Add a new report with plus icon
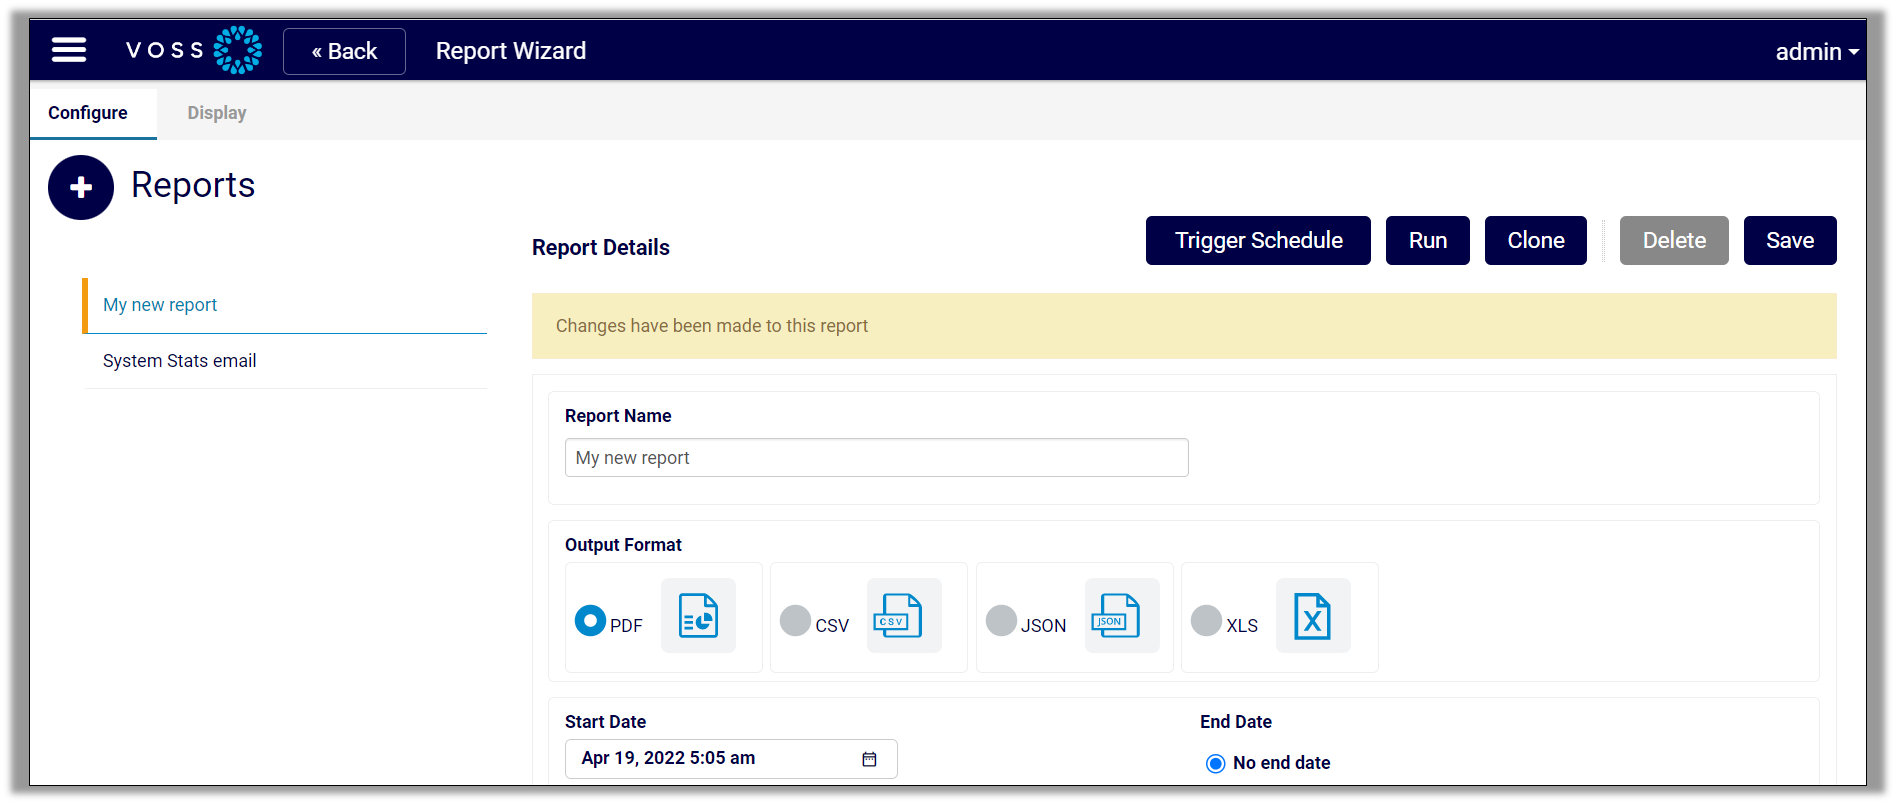1896x804 pixels. click(81, 187)
